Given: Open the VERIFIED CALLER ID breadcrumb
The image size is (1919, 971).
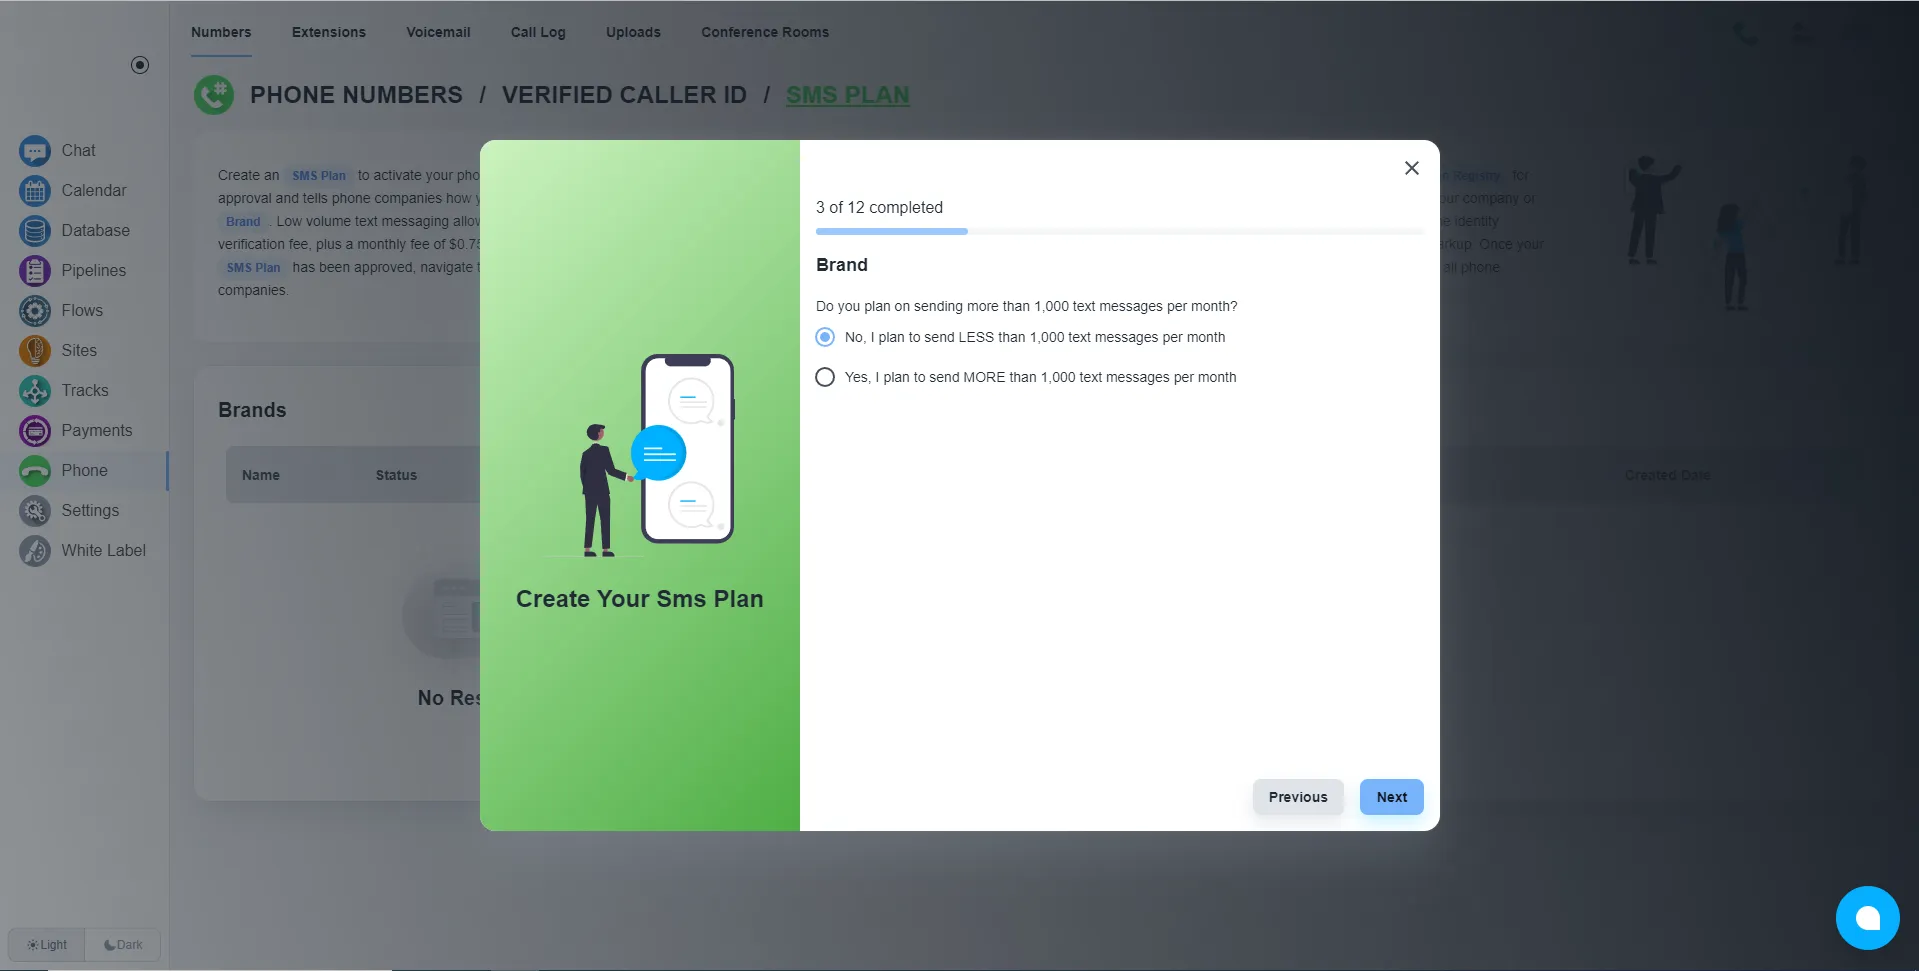Looking at the screenshot, I should pyautogui.click(x=624, y=95).
